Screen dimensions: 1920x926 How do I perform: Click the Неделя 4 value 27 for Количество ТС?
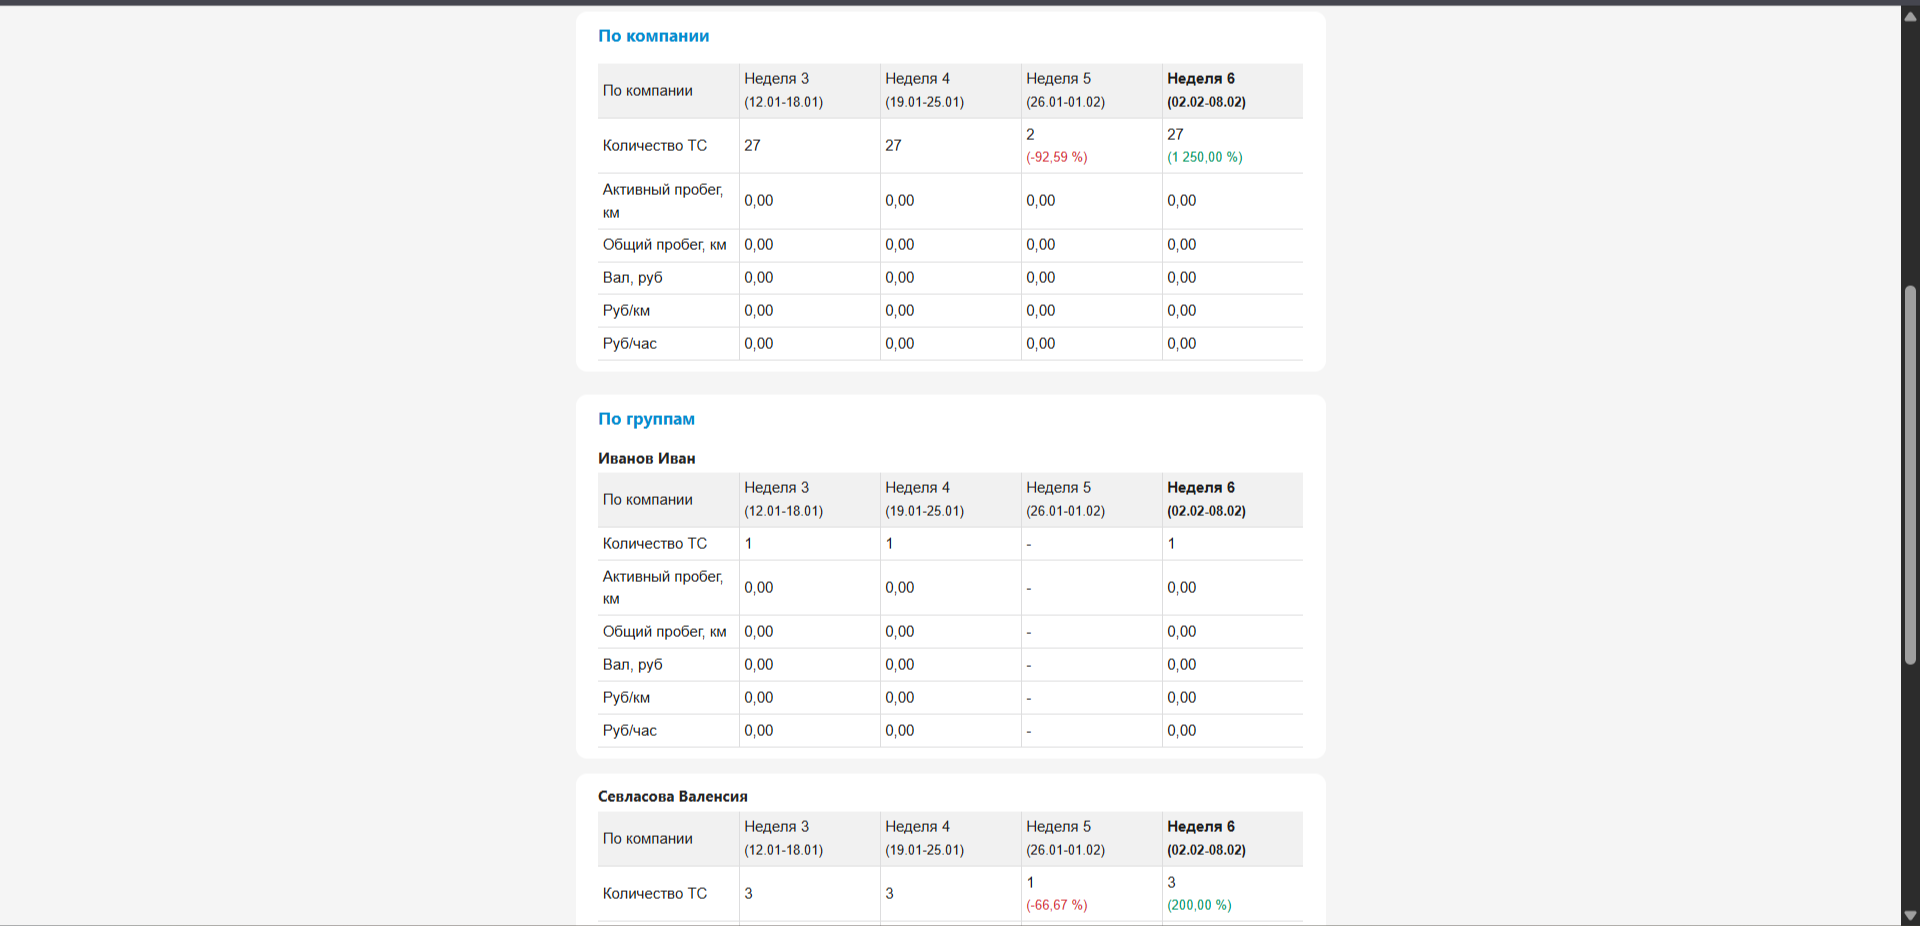click(893, 146)
